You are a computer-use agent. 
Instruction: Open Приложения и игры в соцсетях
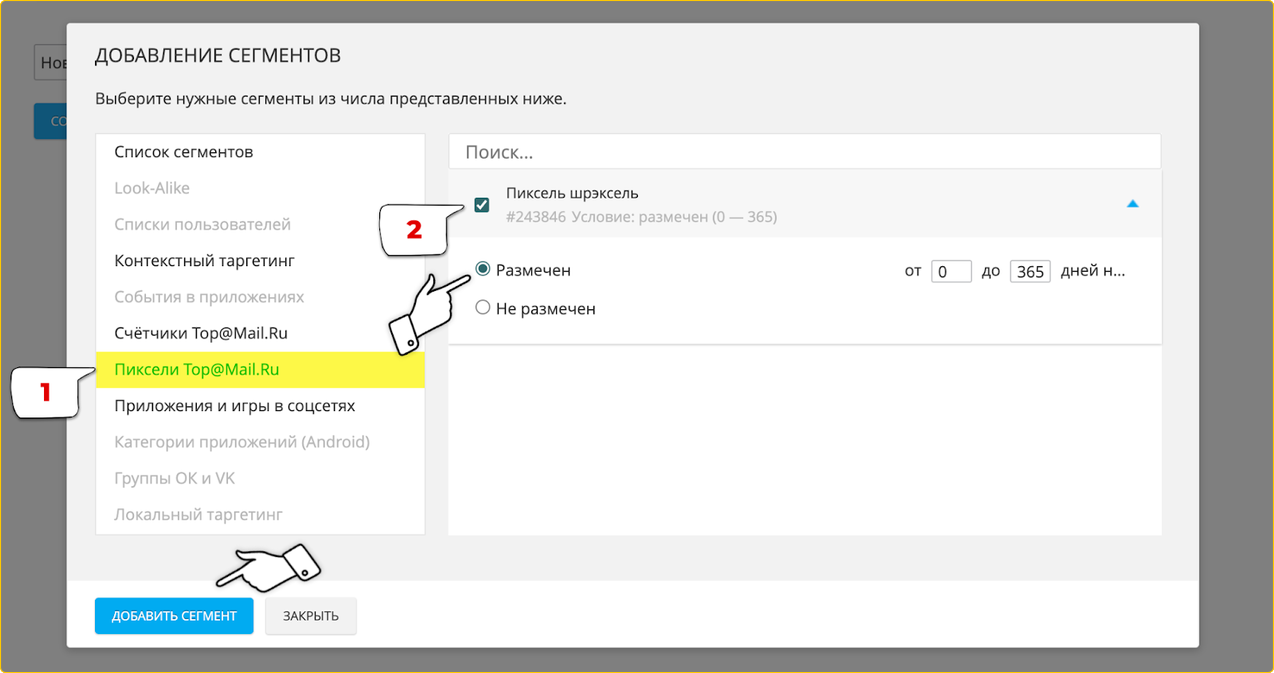(x=235, y=406)
